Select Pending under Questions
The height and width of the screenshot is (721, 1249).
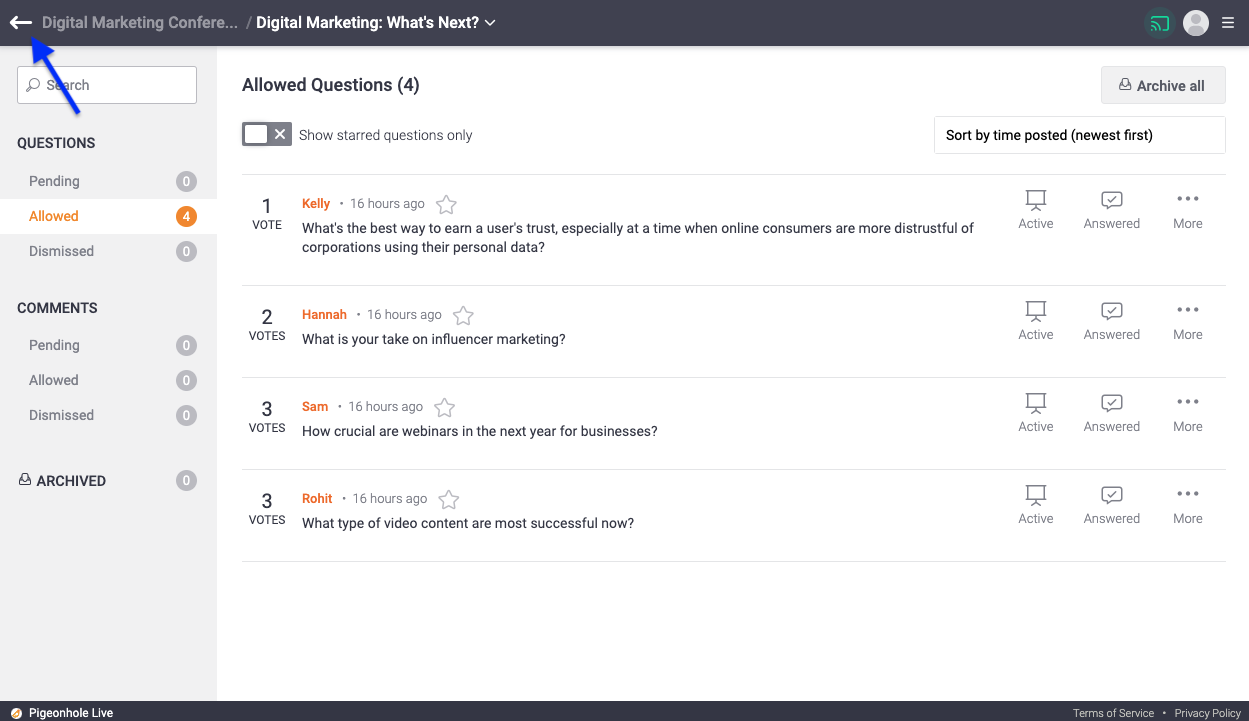pyautogui.click(x=55, y=181)
